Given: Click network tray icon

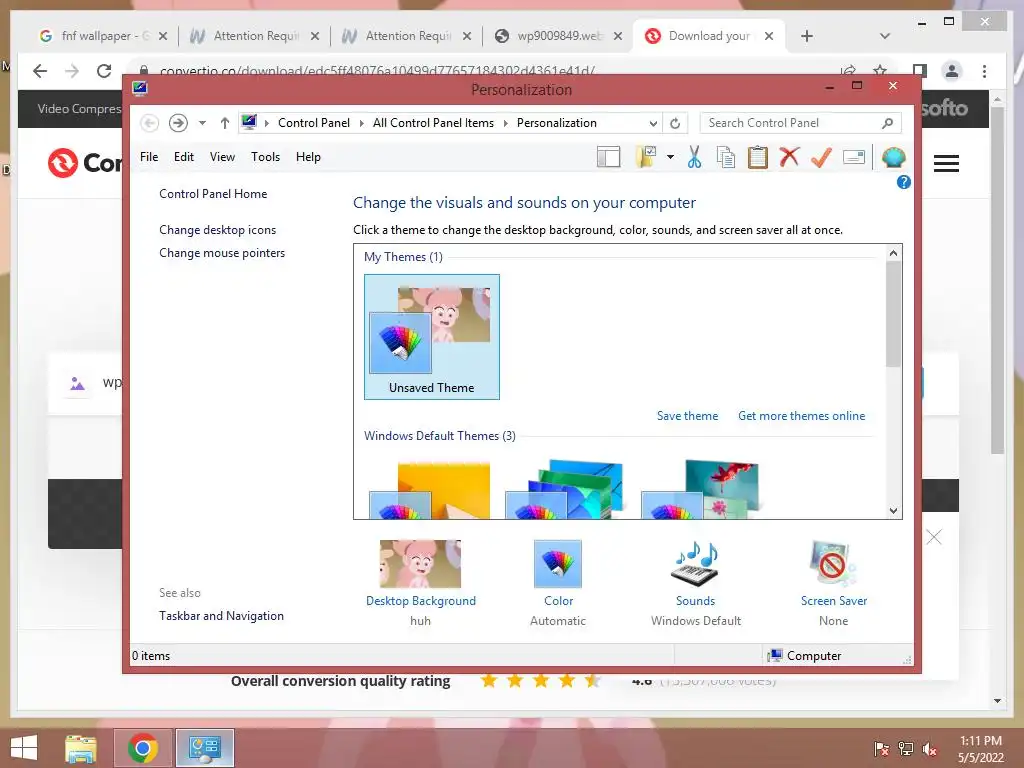Looking at the screenshot, I should [906, 749].
